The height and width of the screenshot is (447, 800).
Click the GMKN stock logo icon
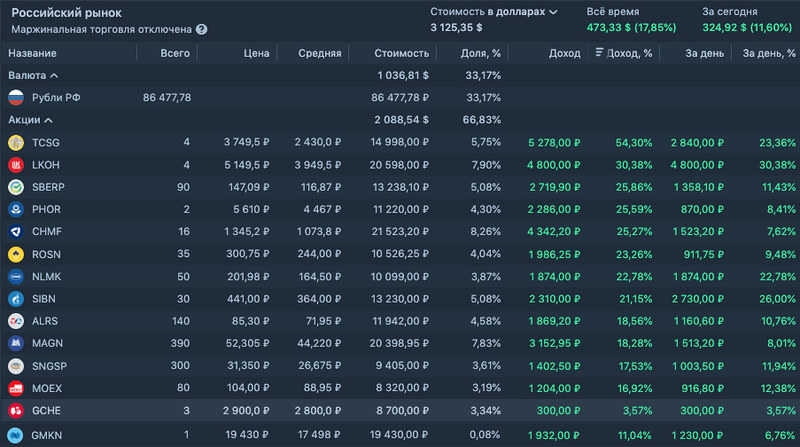coord(15,435)
